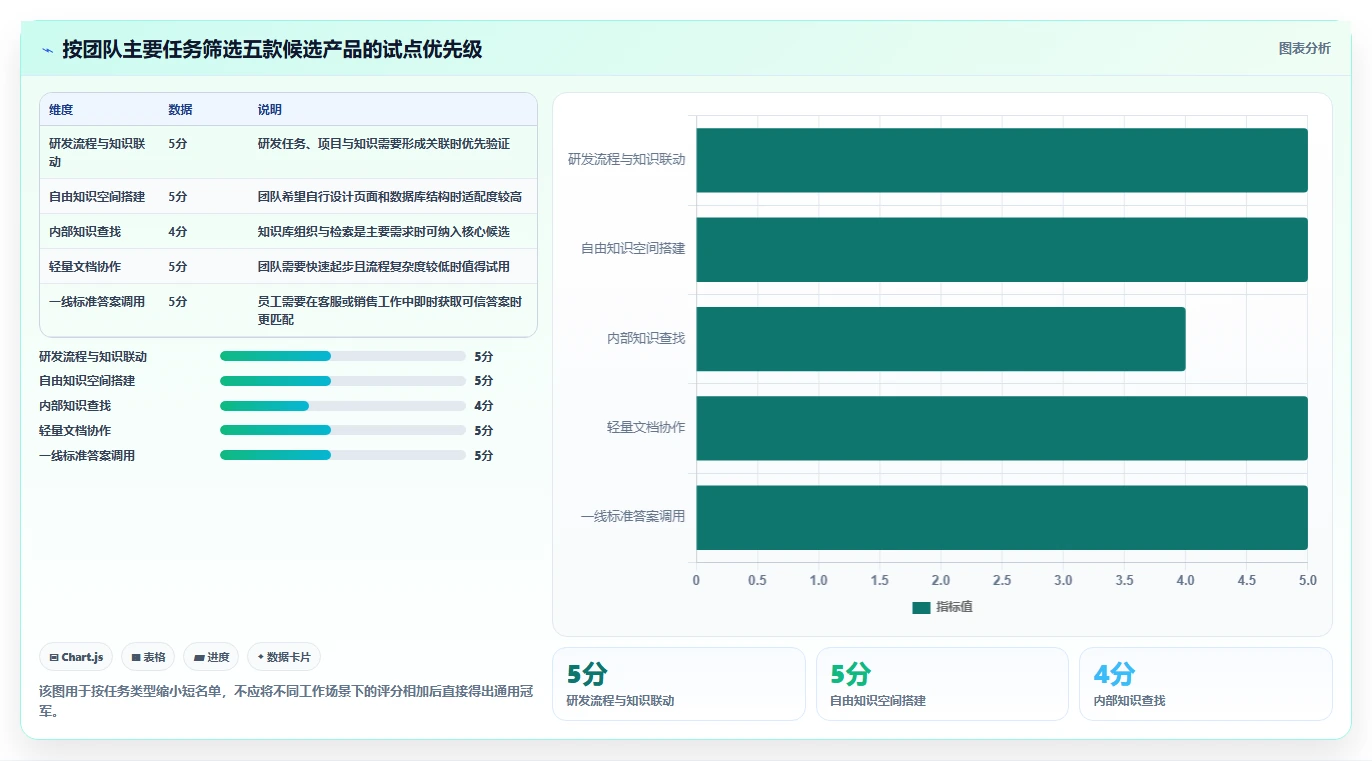This screenshot has width=1372, height=761.
Task: Open the 5分 自由知识空间搭建 data card
Action: click(x=942, y=684)
